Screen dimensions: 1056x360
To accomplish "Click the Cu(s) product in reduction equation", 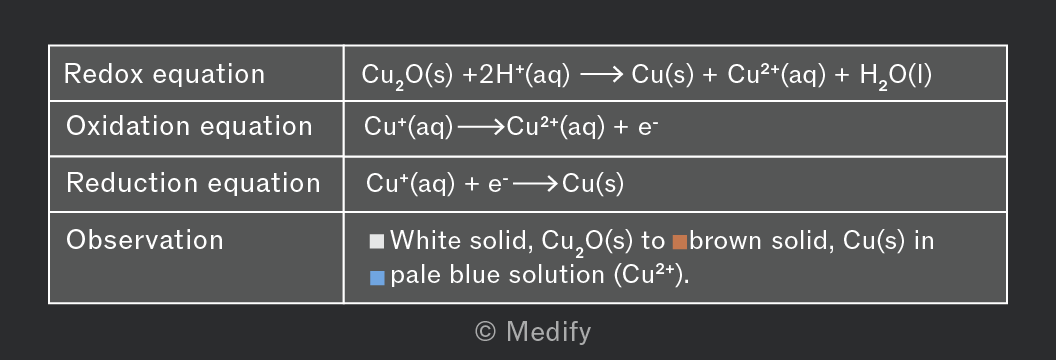I will [593, 183].
